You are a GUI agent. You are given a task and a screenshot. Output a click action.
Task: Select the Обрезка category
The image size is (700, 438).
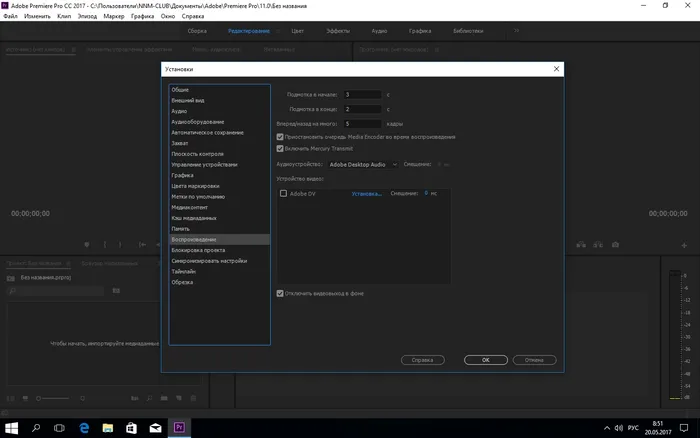point(219,282)
